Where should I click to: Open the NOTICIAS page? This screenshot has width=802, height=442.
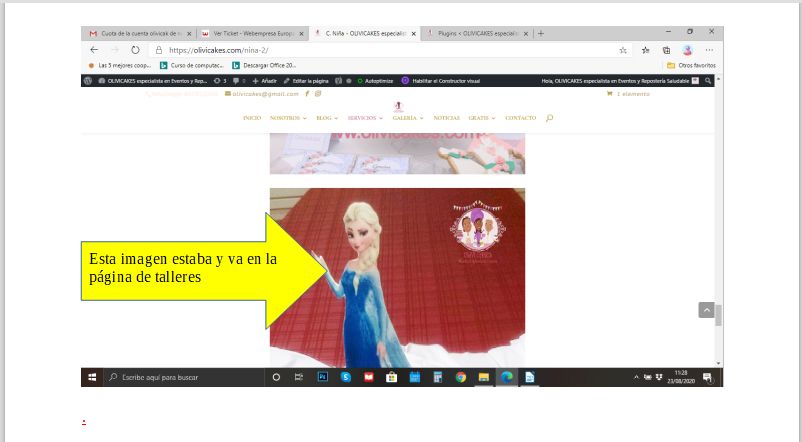point(447,118)
